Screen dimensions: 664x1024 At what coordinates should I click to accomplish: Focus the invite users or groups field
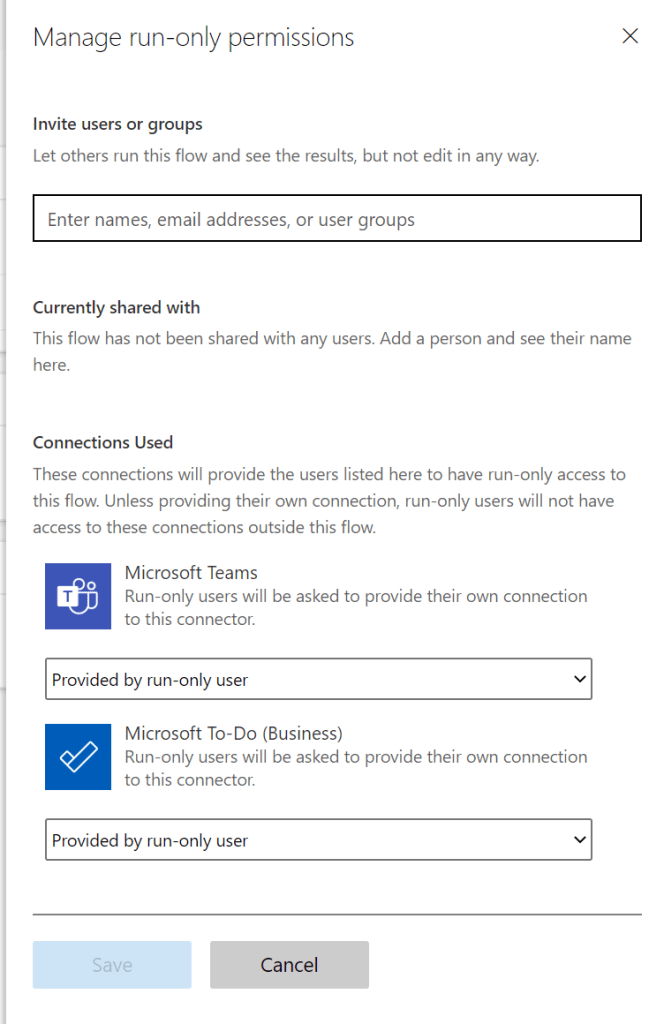(x=336, y=219)
